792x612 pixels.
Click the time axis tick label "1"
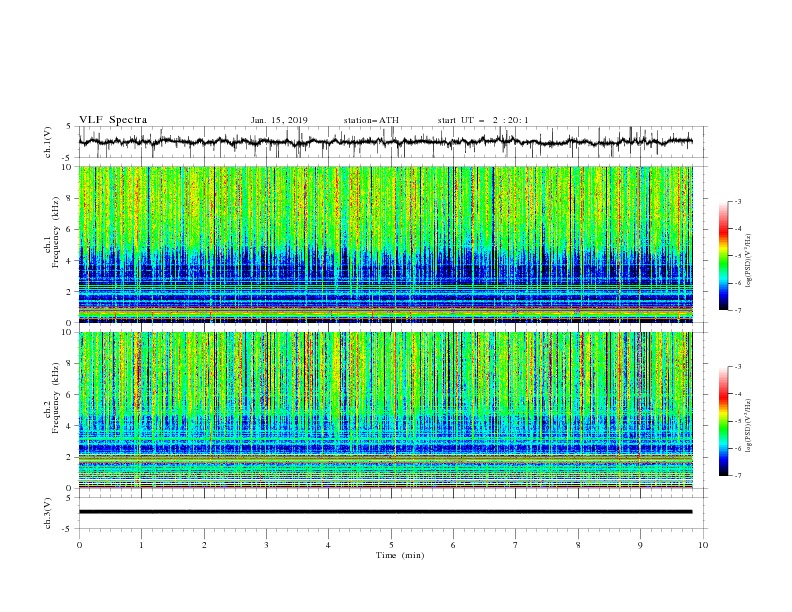141,545
